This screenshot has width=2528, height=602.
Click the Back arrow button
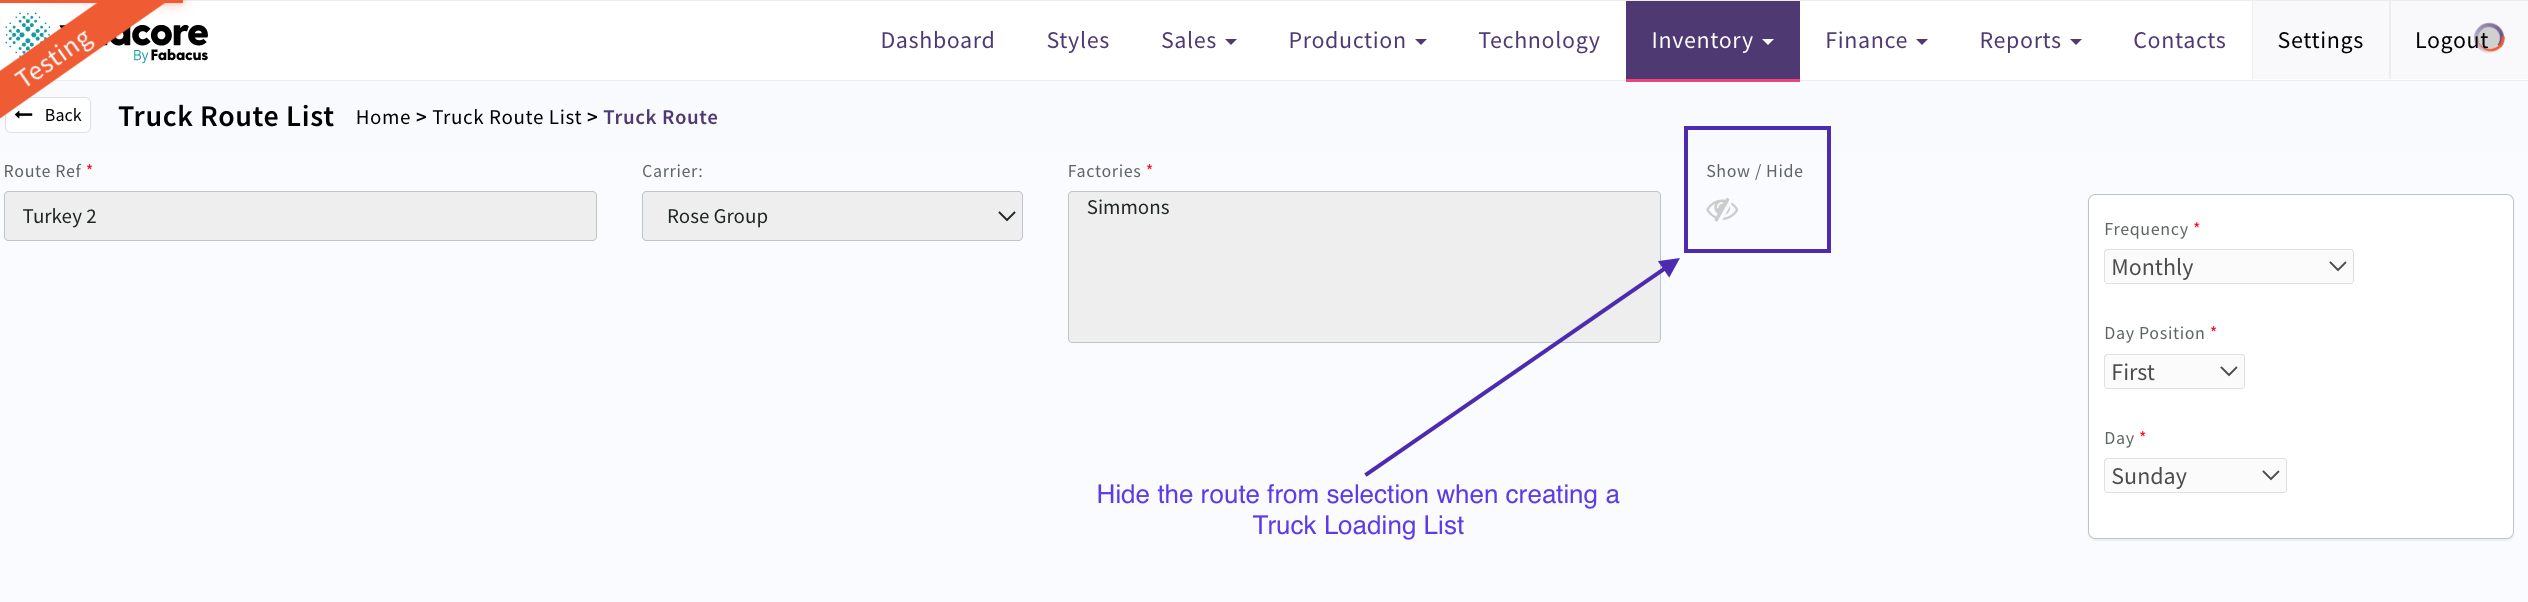(49, 115)
